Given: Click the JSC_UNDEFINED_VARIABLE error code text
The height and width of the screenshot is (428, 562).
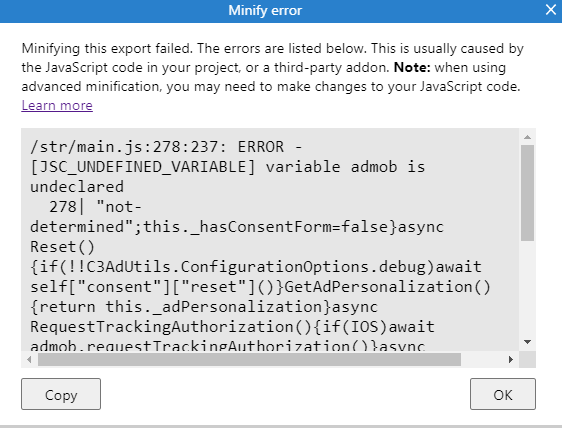Looking at the screenshot, I should 143,167.
